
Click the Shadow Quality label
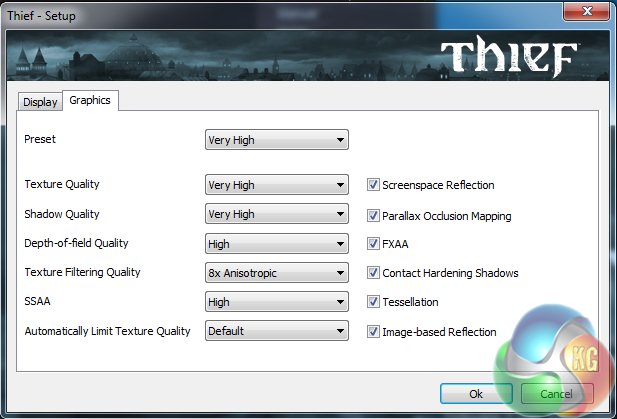coord(62,214)
